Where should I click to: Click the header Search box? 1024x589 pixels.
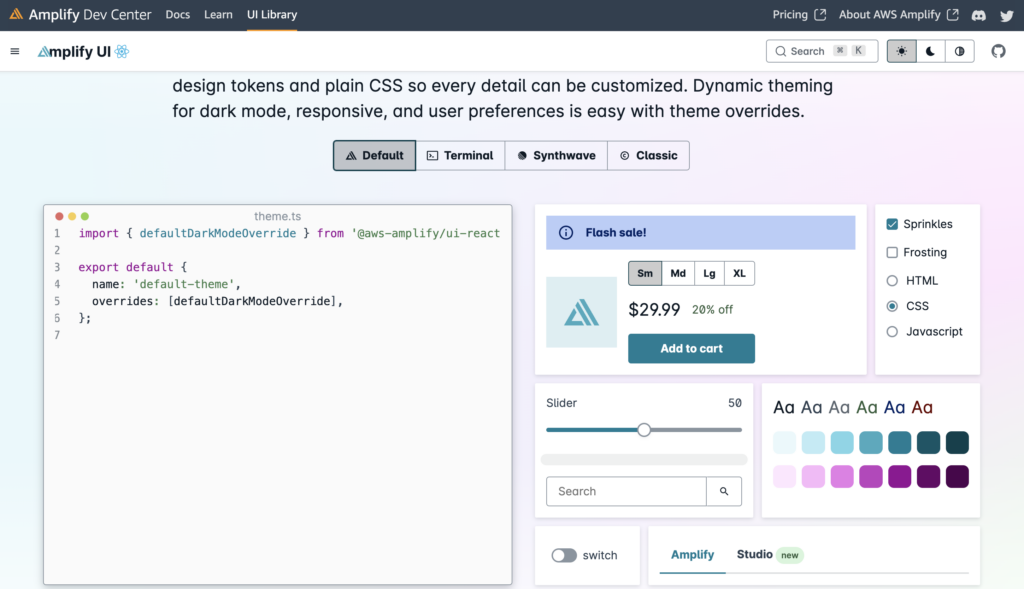click(x=822, y=51)
